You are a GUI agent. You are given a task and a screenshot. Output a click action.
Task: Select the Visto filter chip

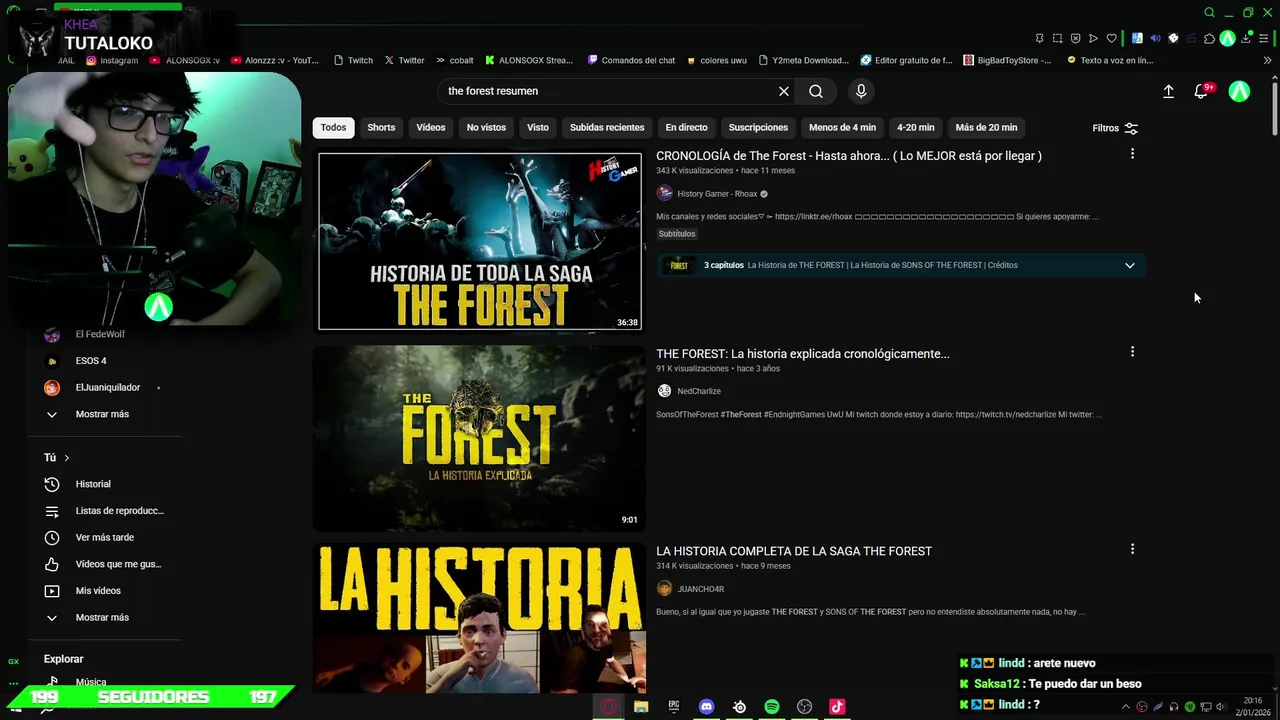coord(538,128)
